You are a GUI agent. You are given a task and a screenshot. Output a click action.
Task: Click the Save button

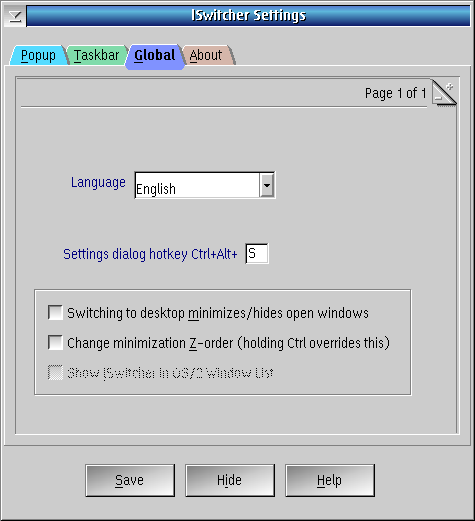[x=130, y=480]
